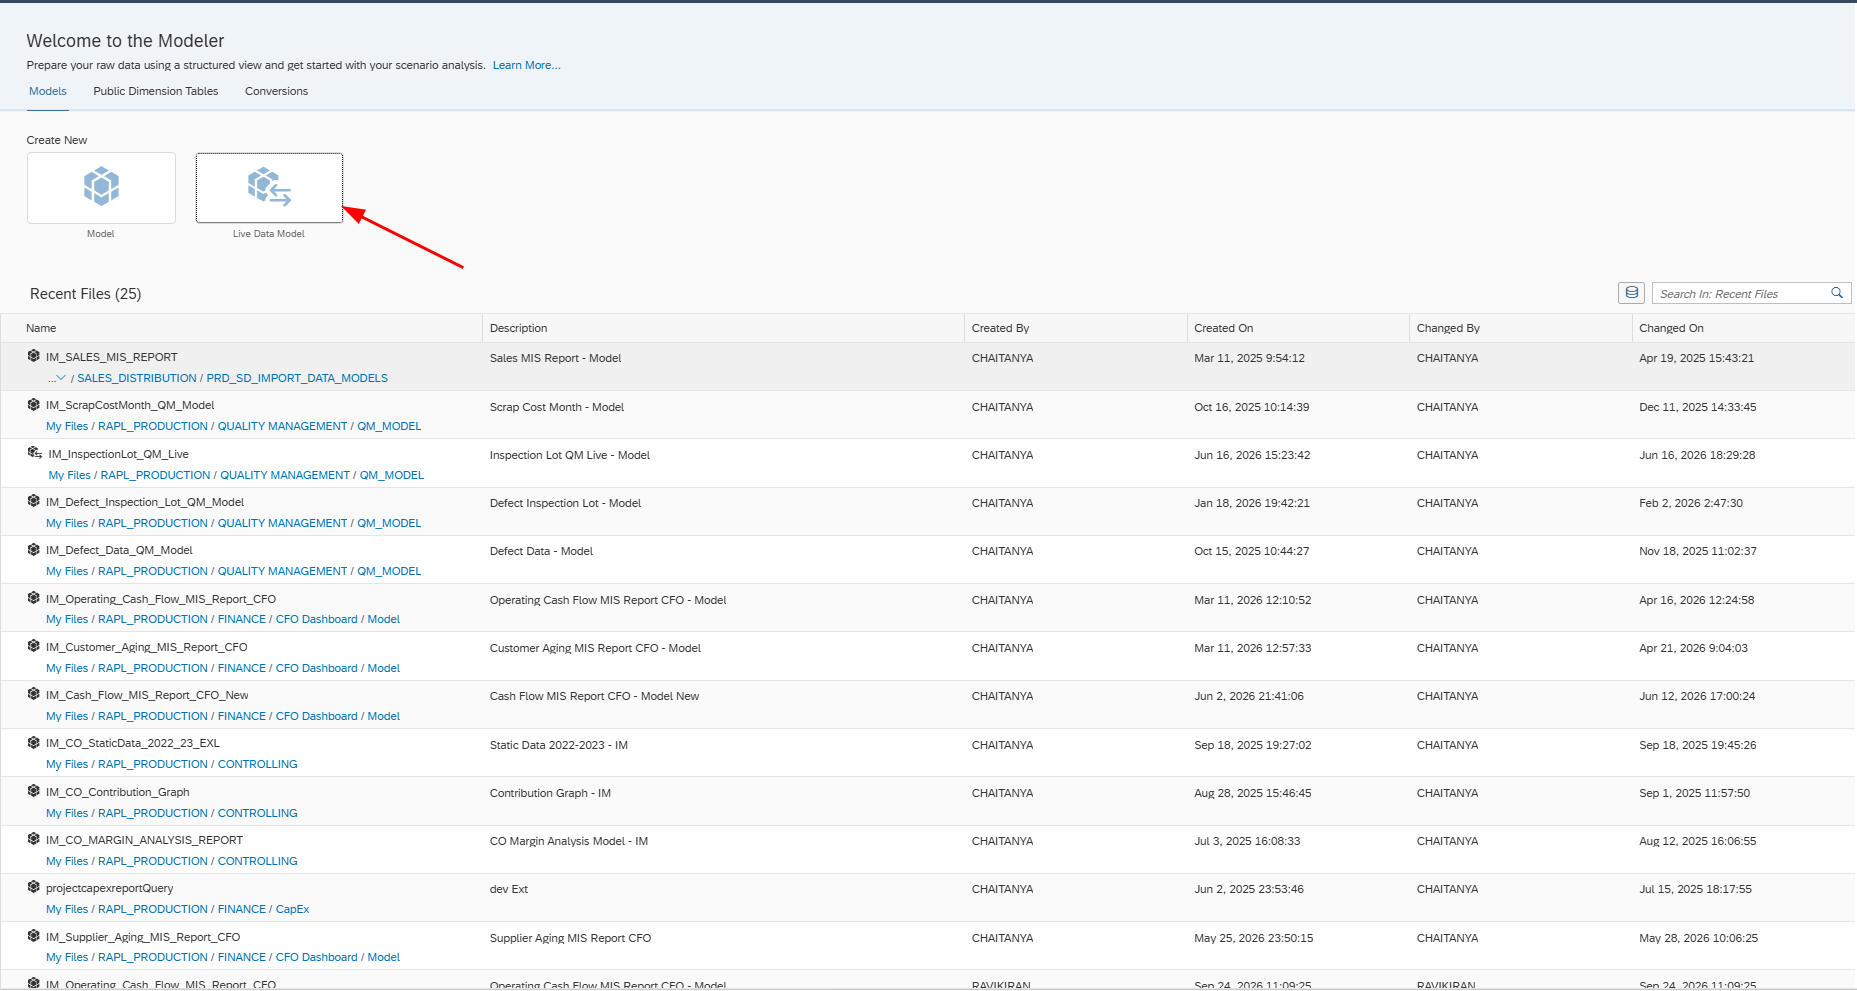Create a new Model tile

(x=101, y=188)
